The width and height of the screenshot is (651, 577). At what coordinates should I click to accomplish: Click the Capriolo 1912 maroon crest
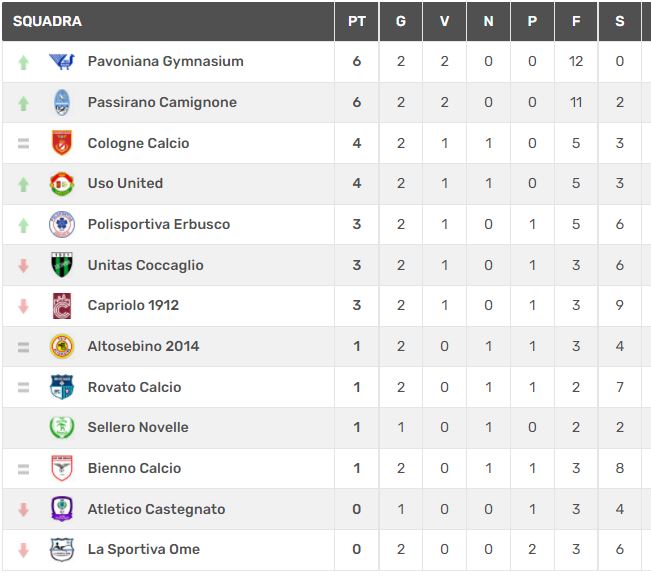pos(62,306)
